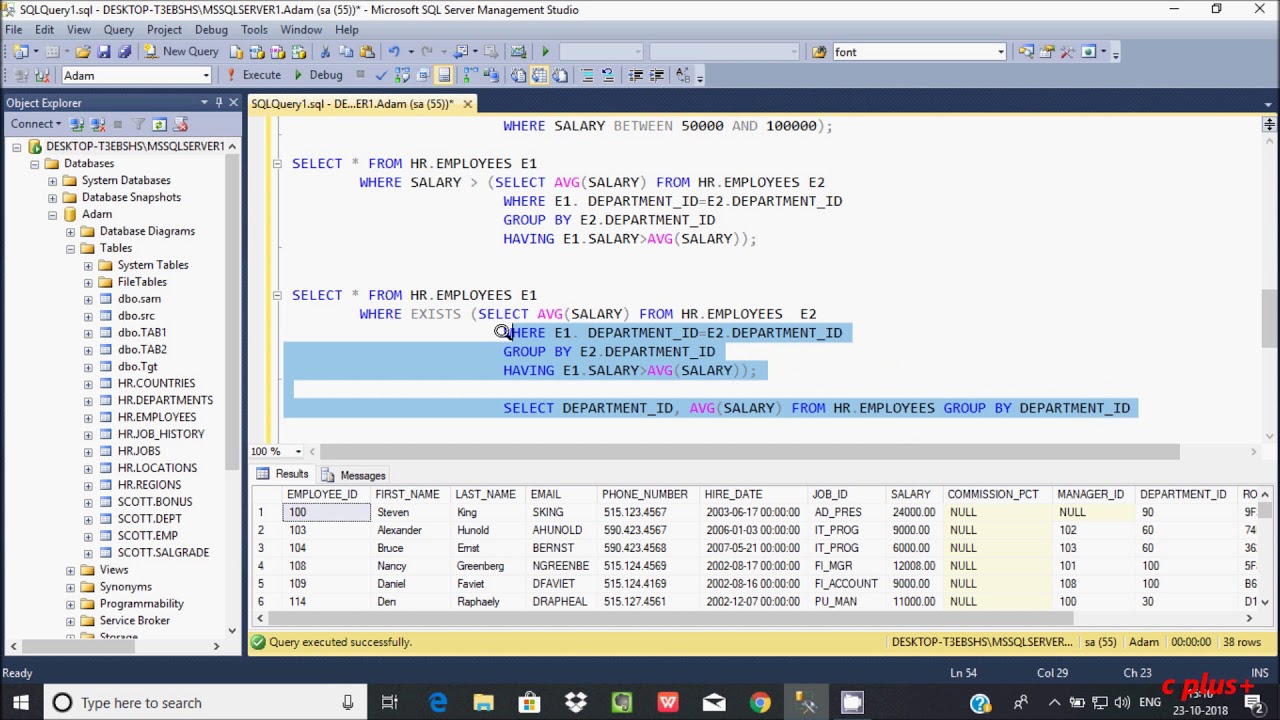The height and width of the screenshot is (720, 1280).
Task: Click the editor horizontal scrollbar
Action: click(748, 452)
